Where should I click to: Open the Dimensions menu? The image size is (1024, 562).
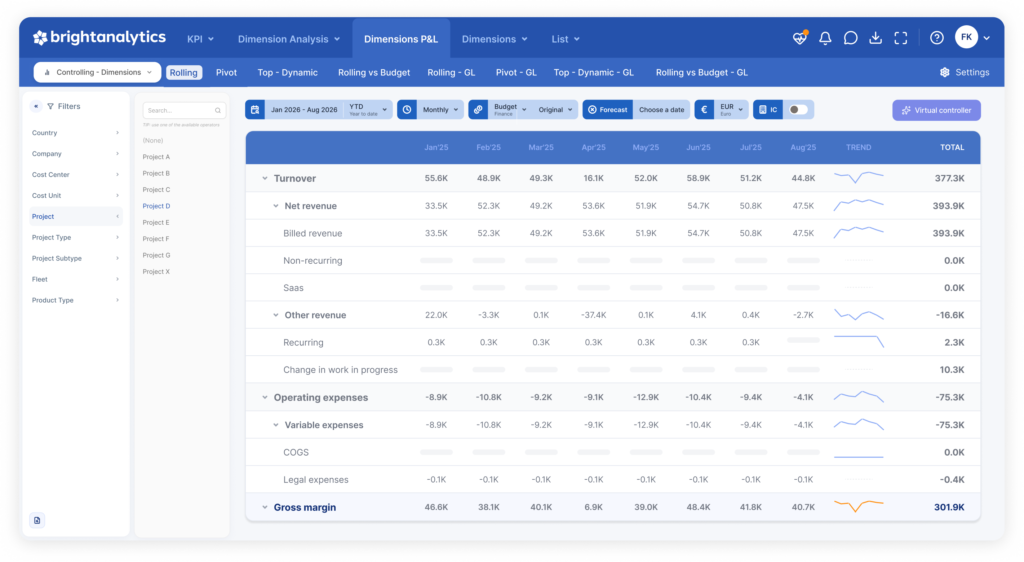point(494,39)
